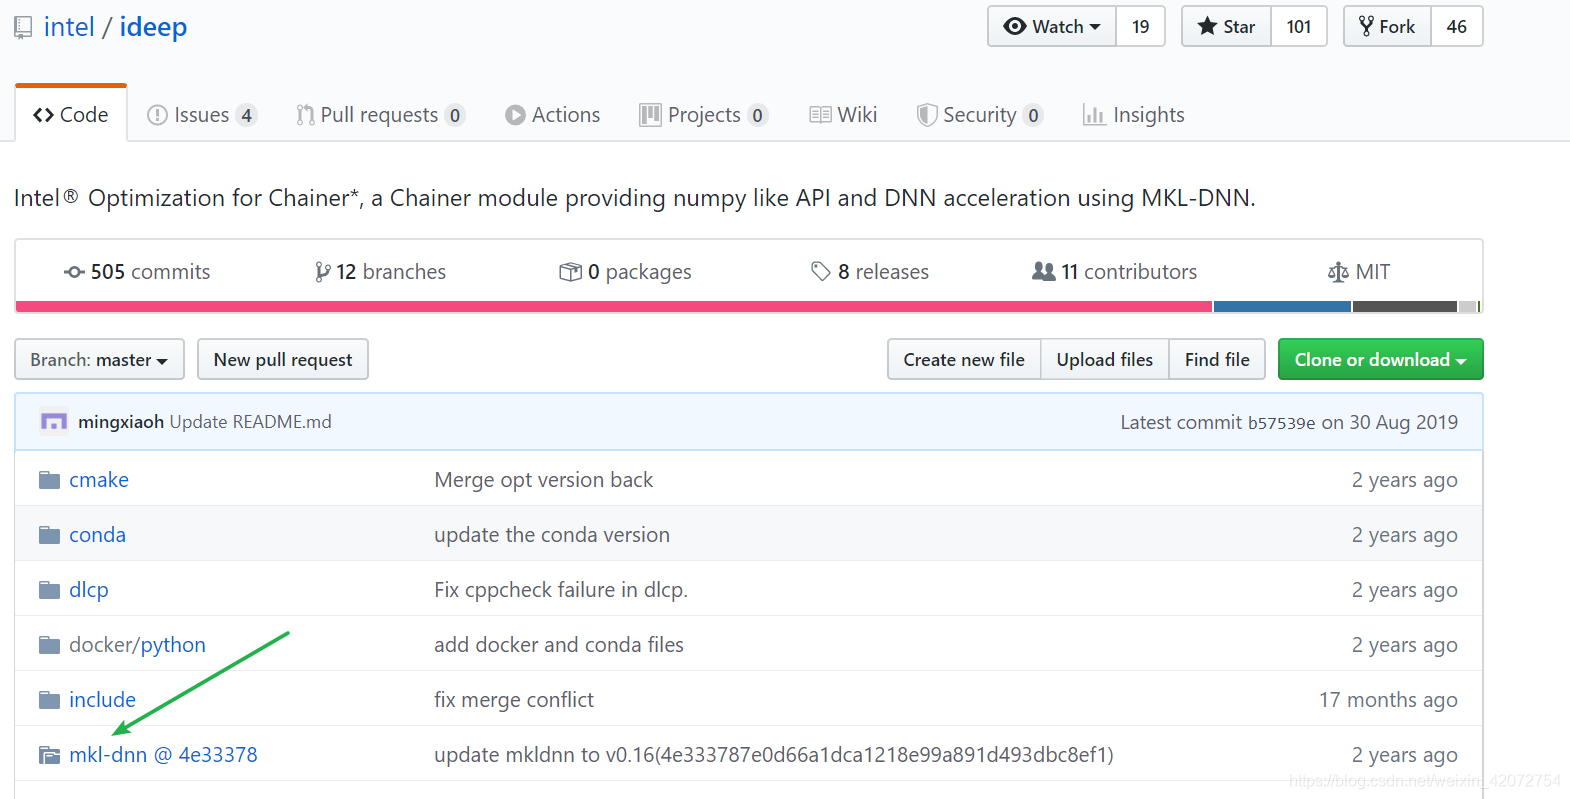1570x799 pixels.
Task: Open latest commit b57539e
Action: [x=1281, y=423]
